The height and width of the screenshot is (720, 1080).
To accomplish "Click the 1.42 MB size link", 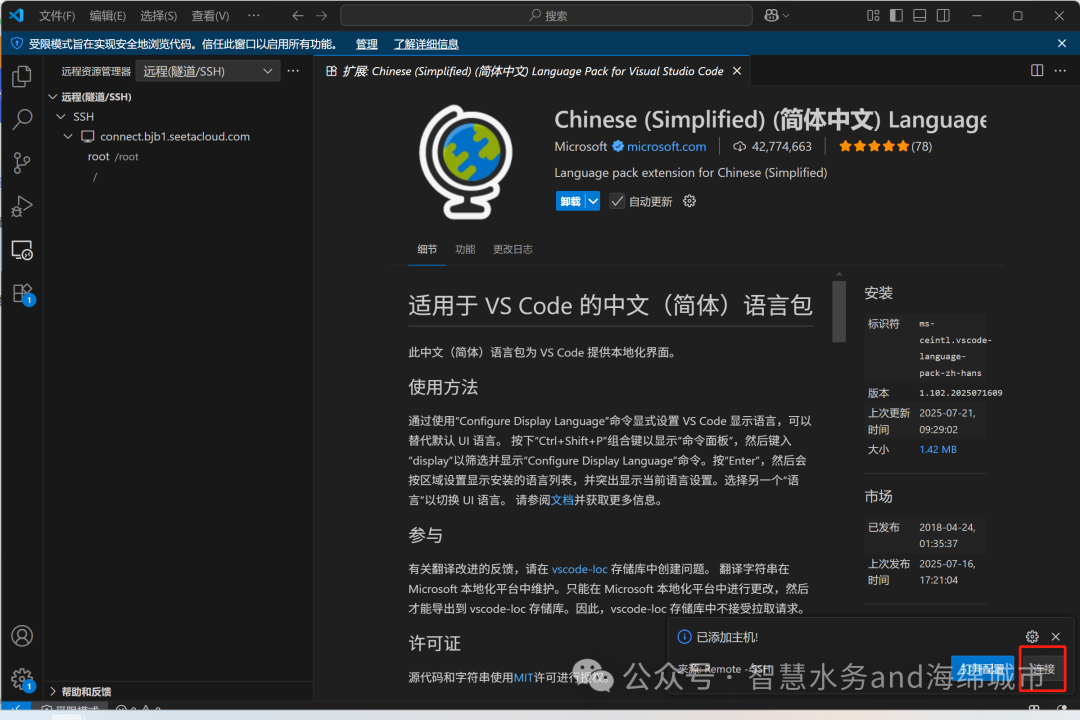I will point(937,449).
